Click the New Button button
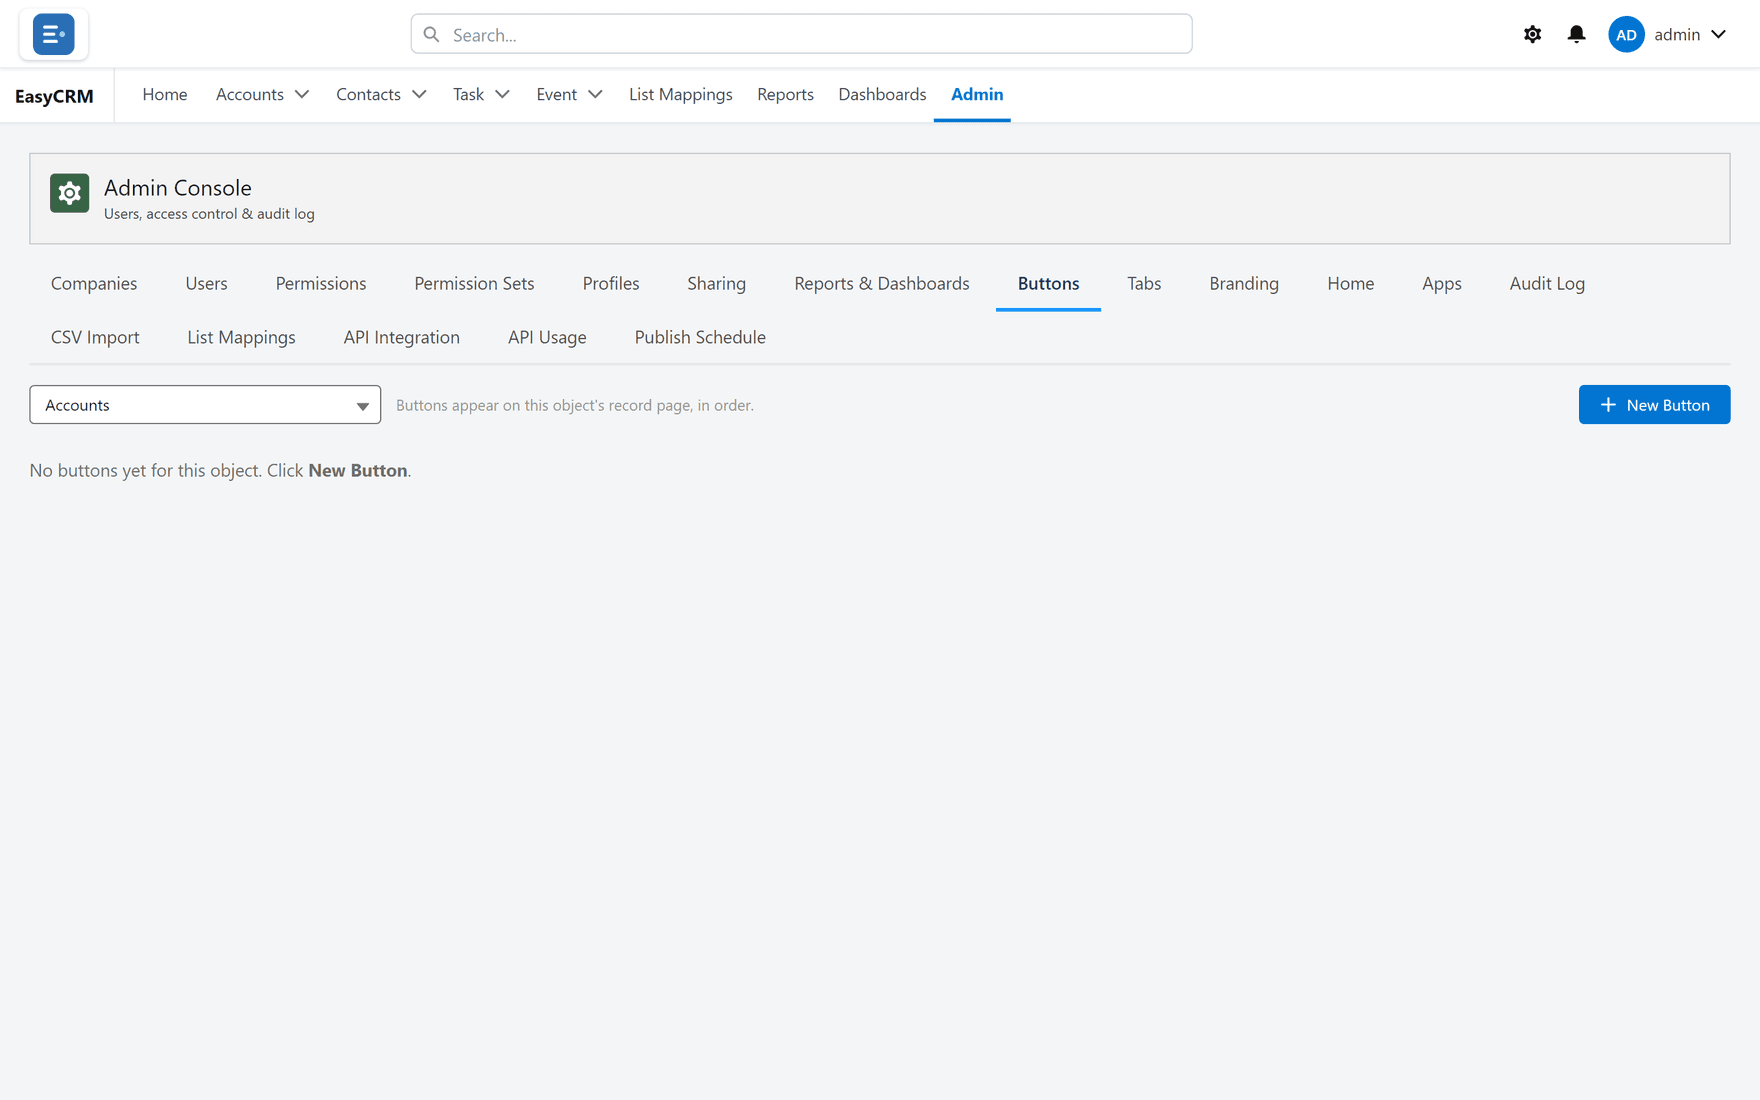 pyautogui.click(x=1654, y=405)
